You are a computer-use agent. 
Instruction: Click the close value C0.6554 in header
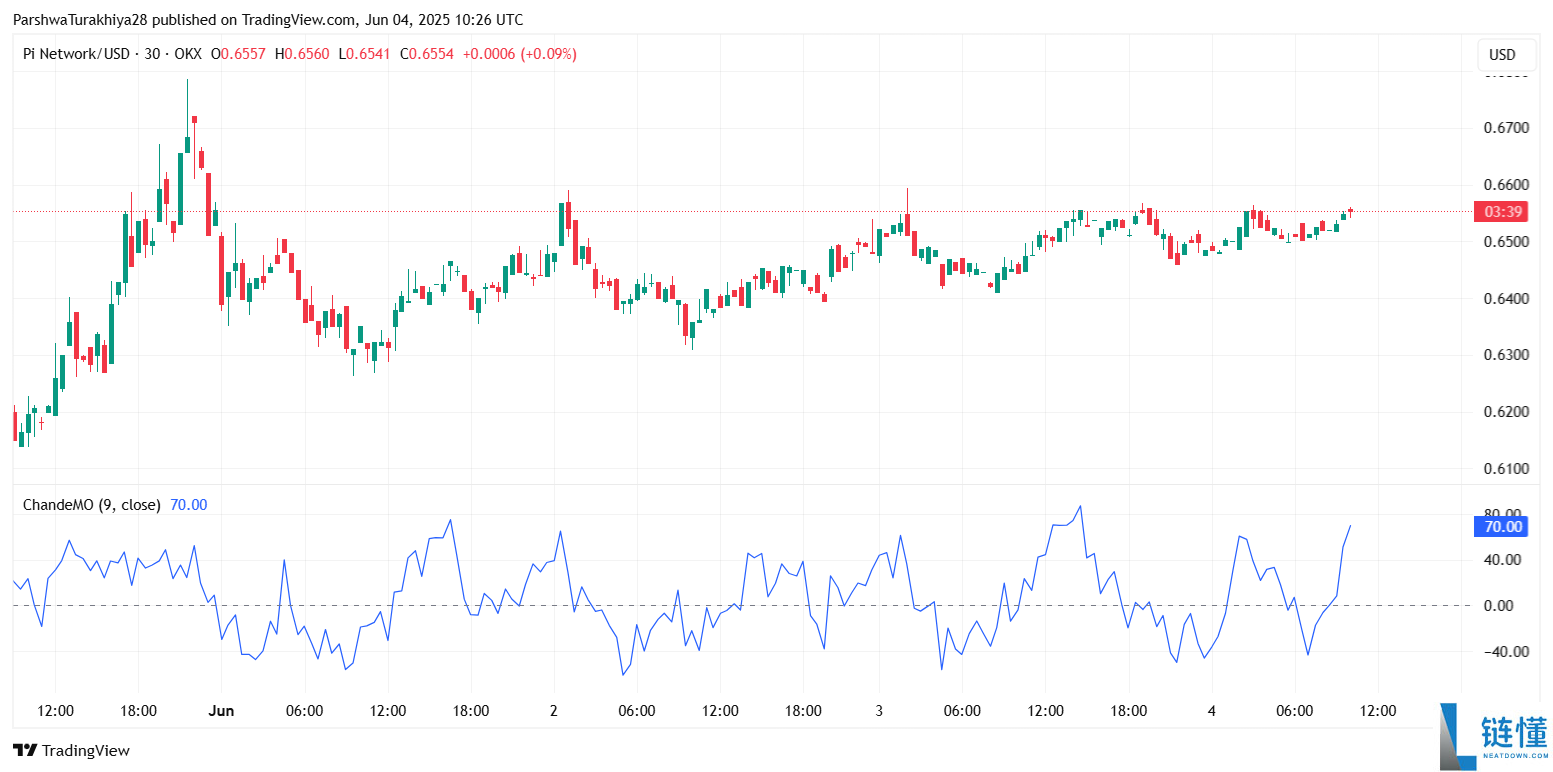point(427,54)
